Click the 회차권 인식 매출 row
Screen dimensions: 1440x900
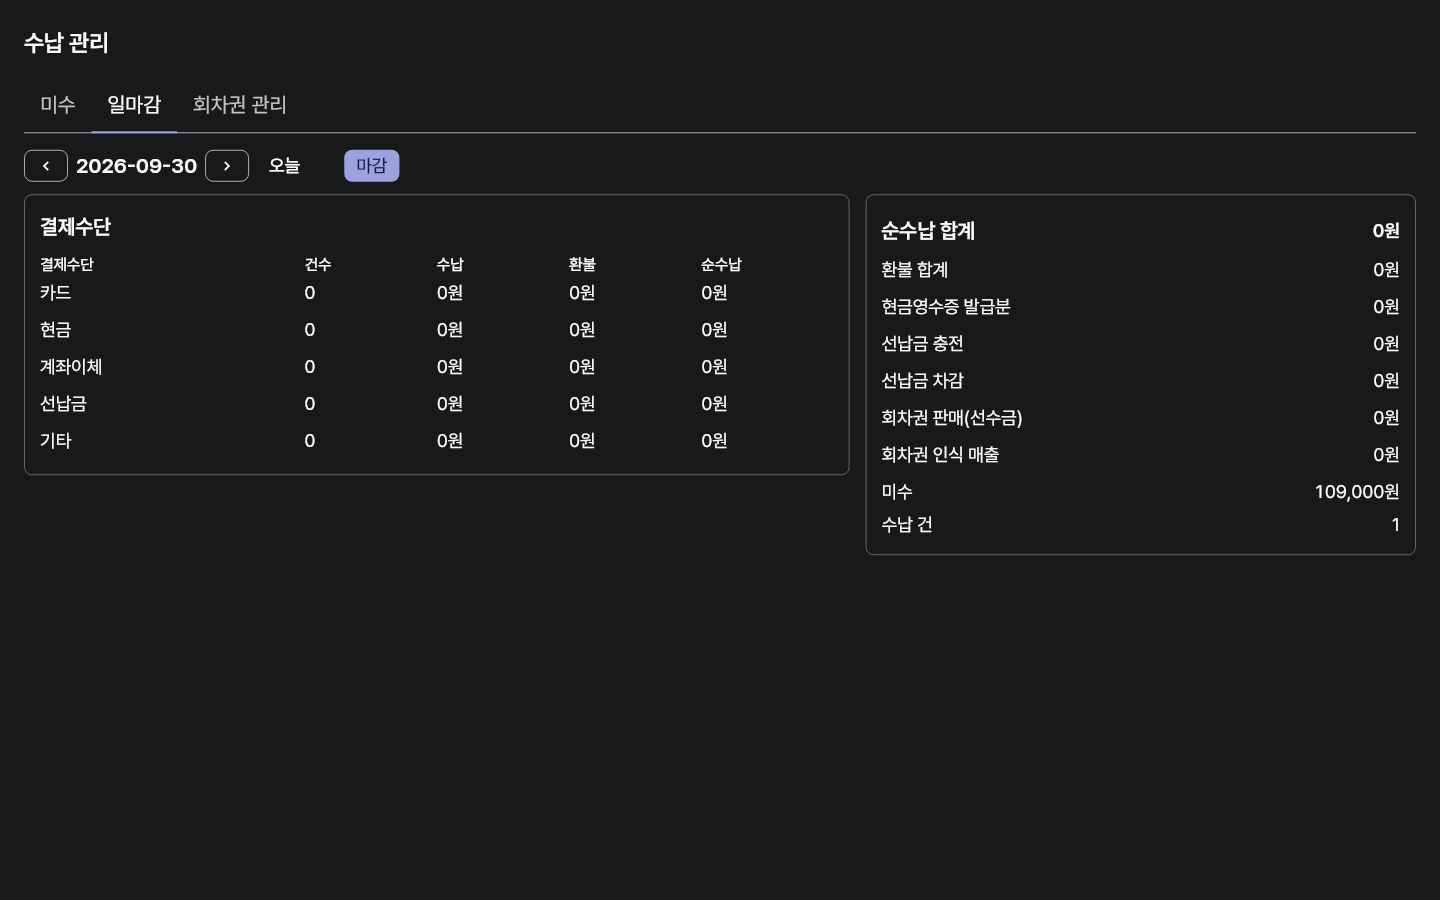[1140, 455]
